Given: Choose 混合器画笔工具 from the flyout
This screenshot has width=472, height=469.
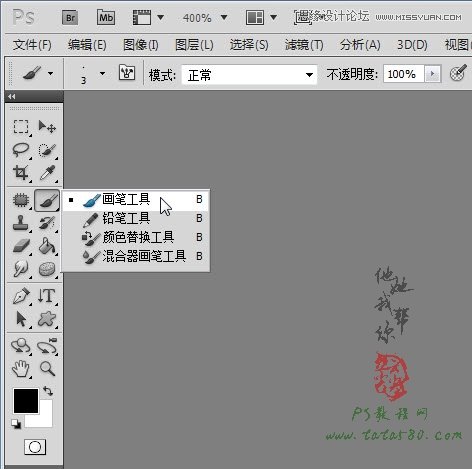Looking at the screenshot, I should (x=136, y=256).
